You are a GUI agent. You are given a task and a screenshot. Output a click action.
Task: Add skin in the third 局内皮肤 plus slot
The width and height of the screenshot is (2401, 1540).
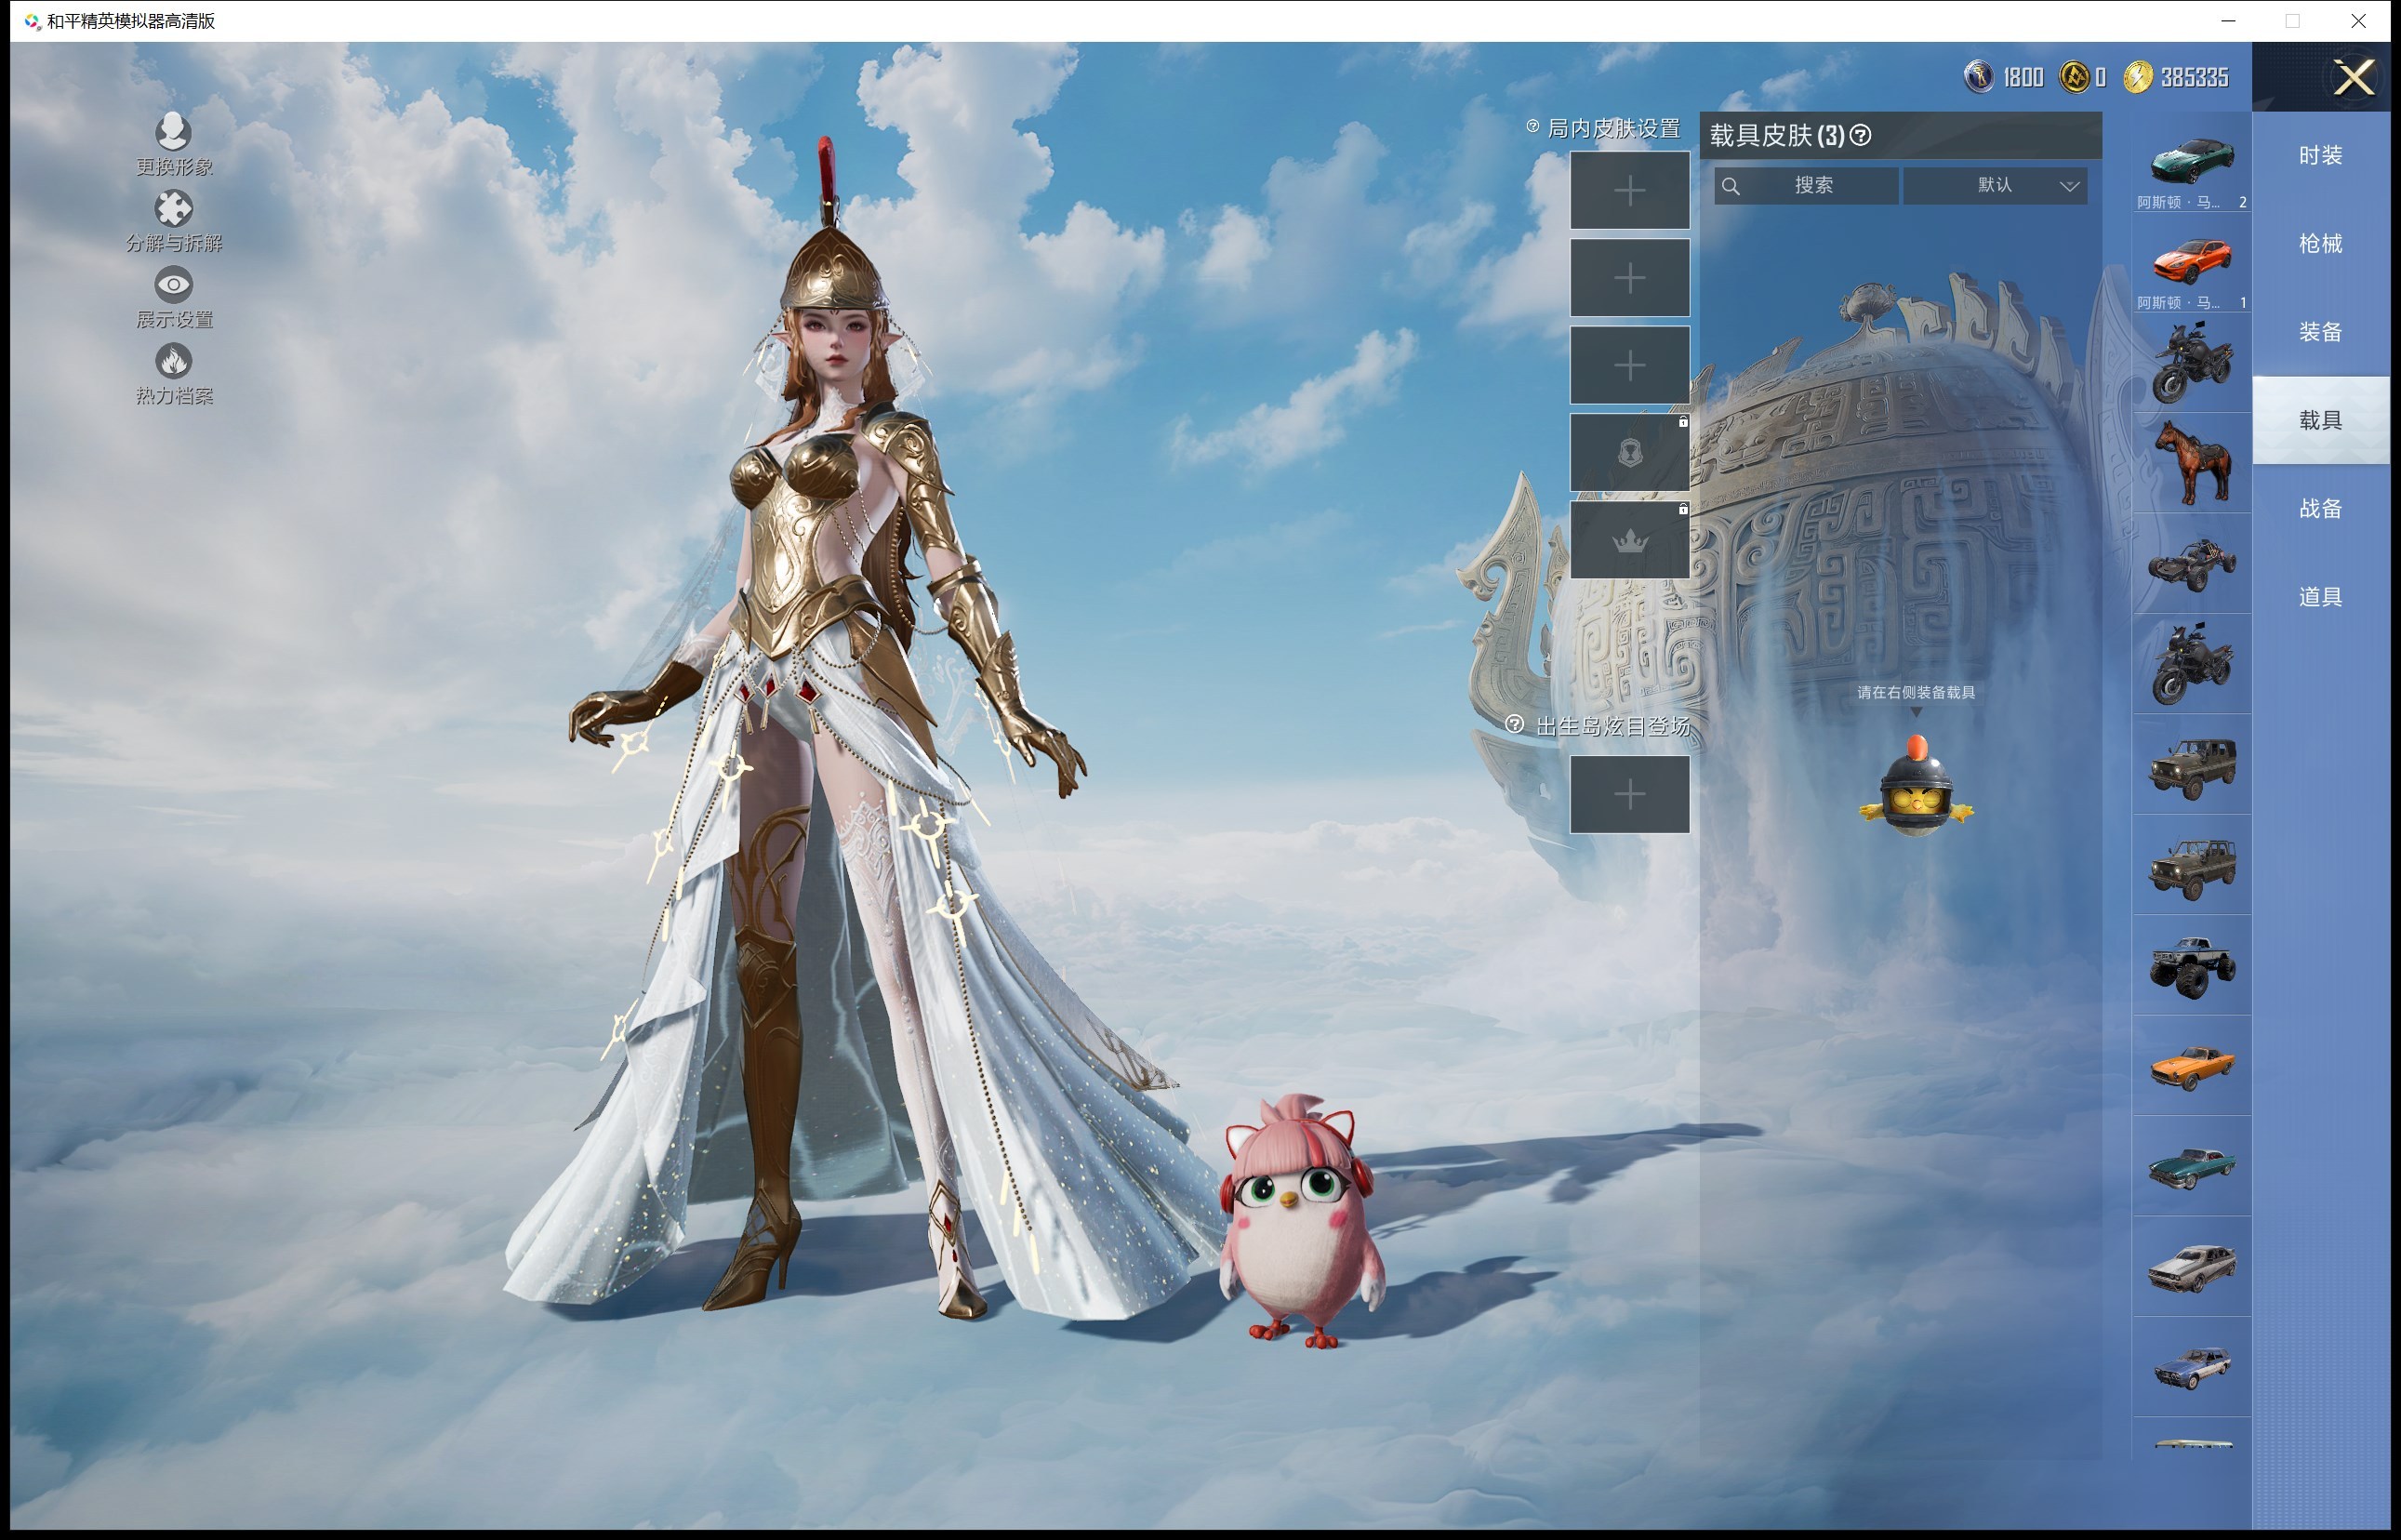(1629, 364)
